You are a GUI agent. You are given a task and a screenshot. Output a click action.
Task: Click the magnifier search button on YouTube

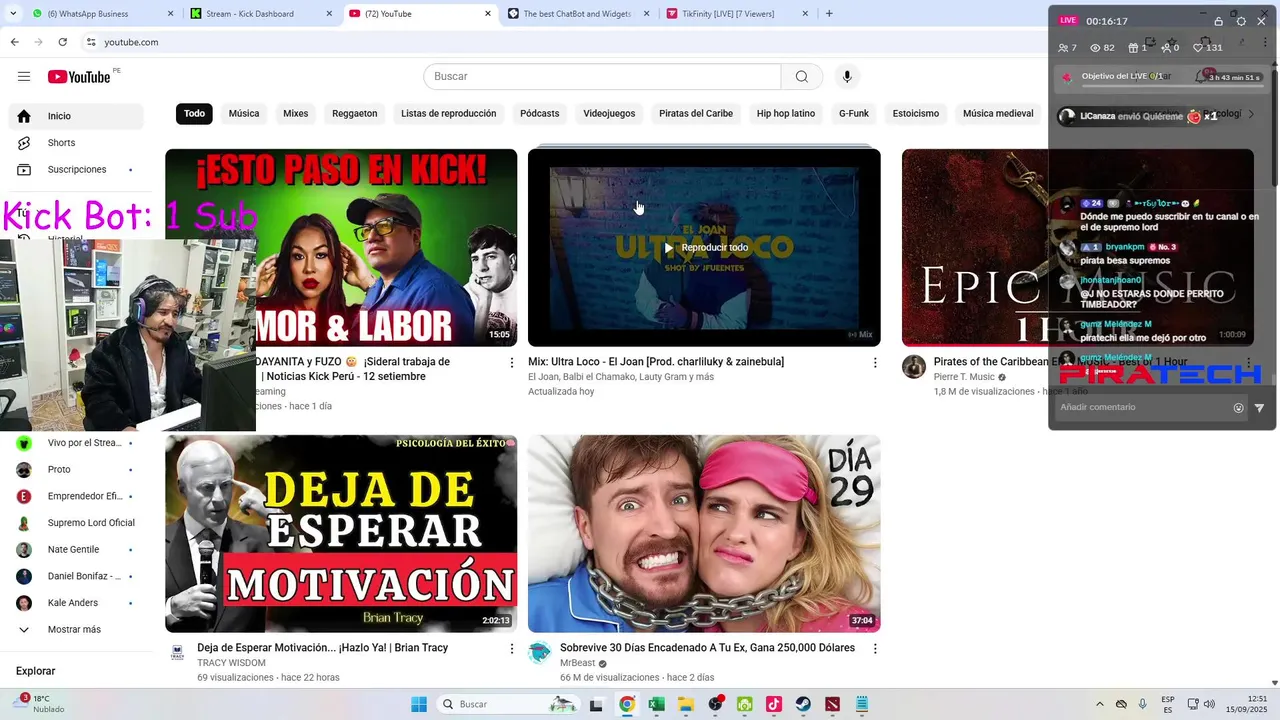click(802, 77)
